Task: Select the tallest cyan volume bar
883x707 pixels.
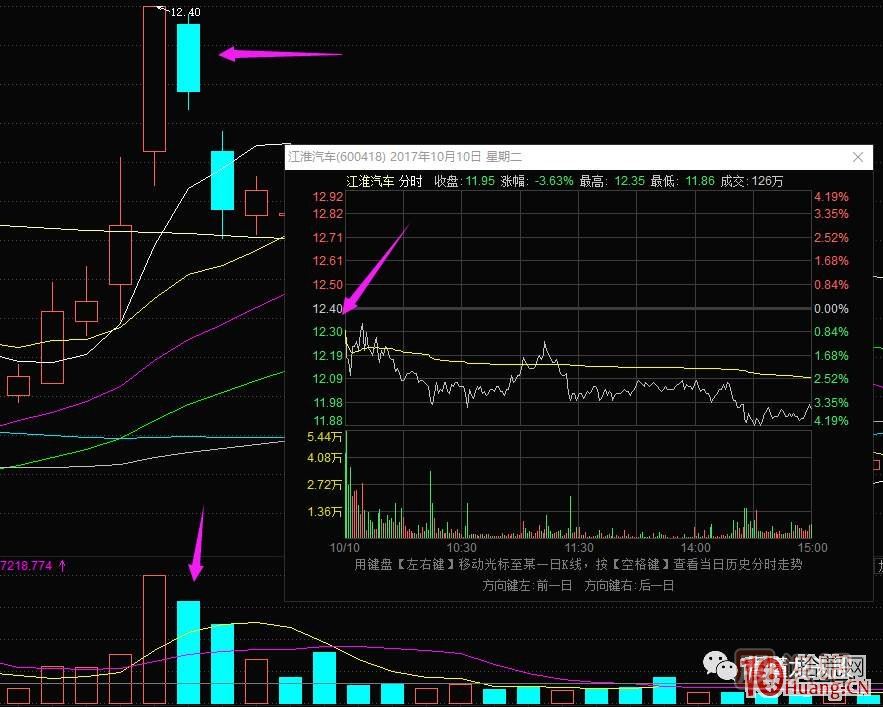Action: click(x=188, y=652)
